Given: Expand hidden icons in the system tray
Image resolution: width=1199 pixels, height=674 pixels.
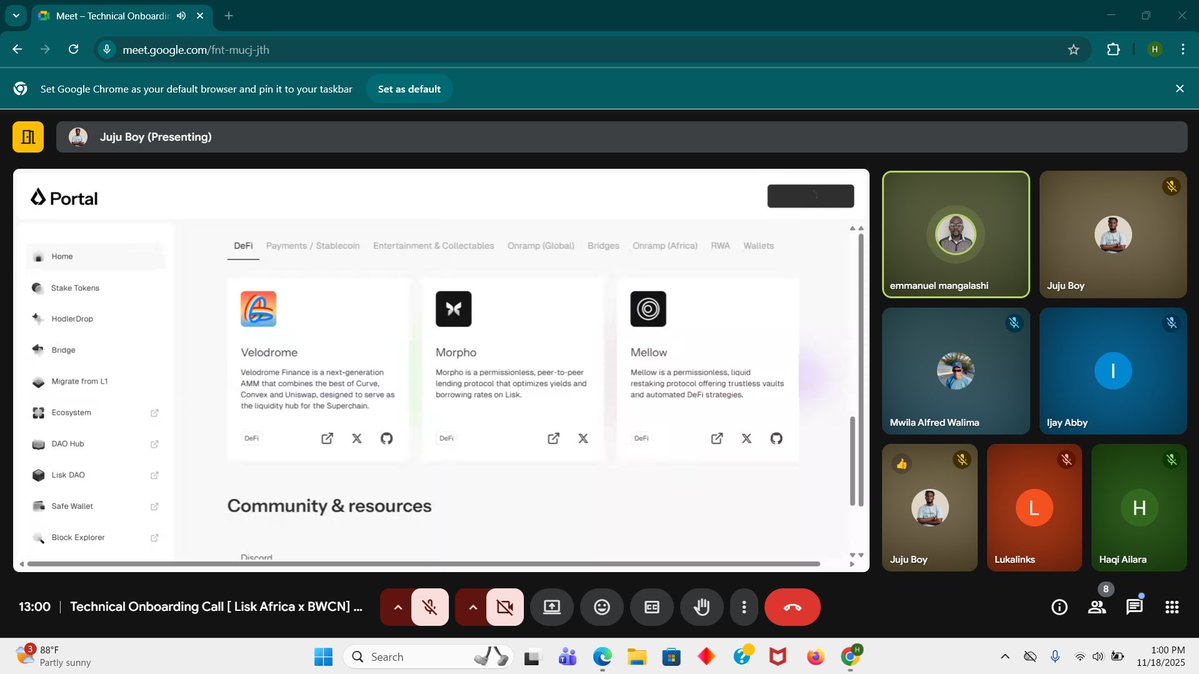Looking at the screenshot, I should coord(1004,656).
